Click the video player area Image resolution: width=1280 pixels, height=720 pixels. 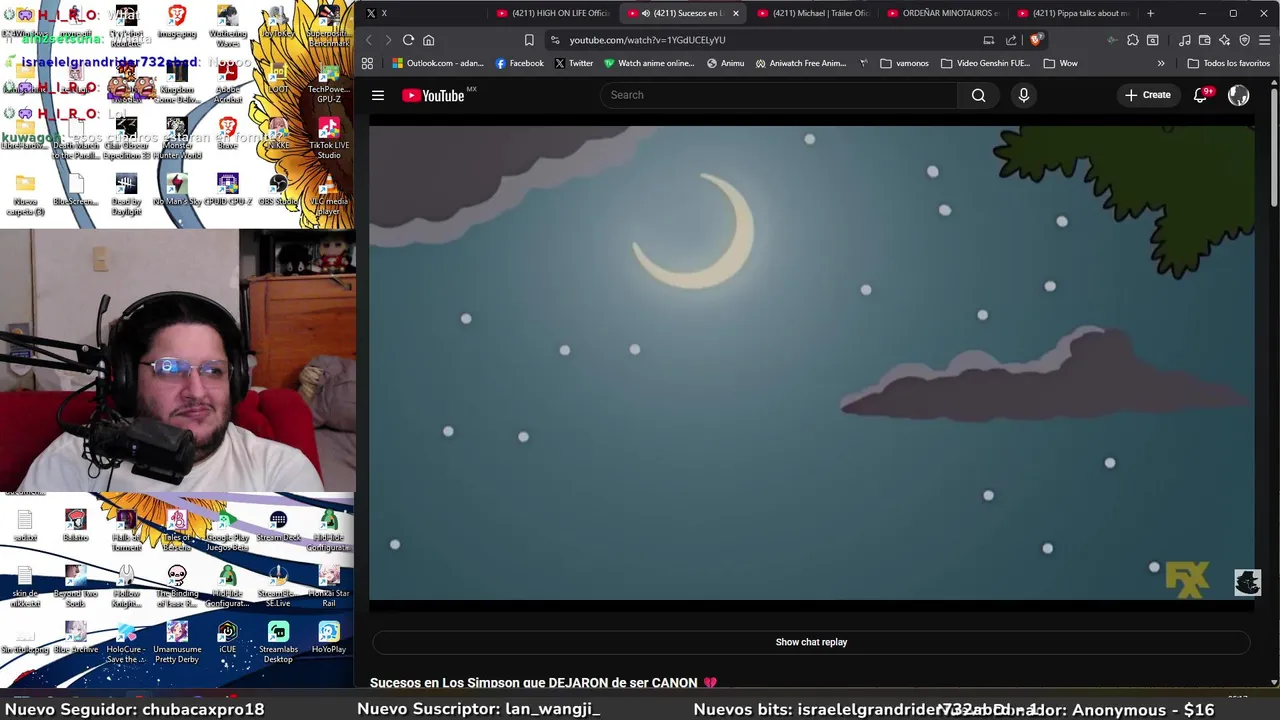pyautogui.click(x=811, y=362)
